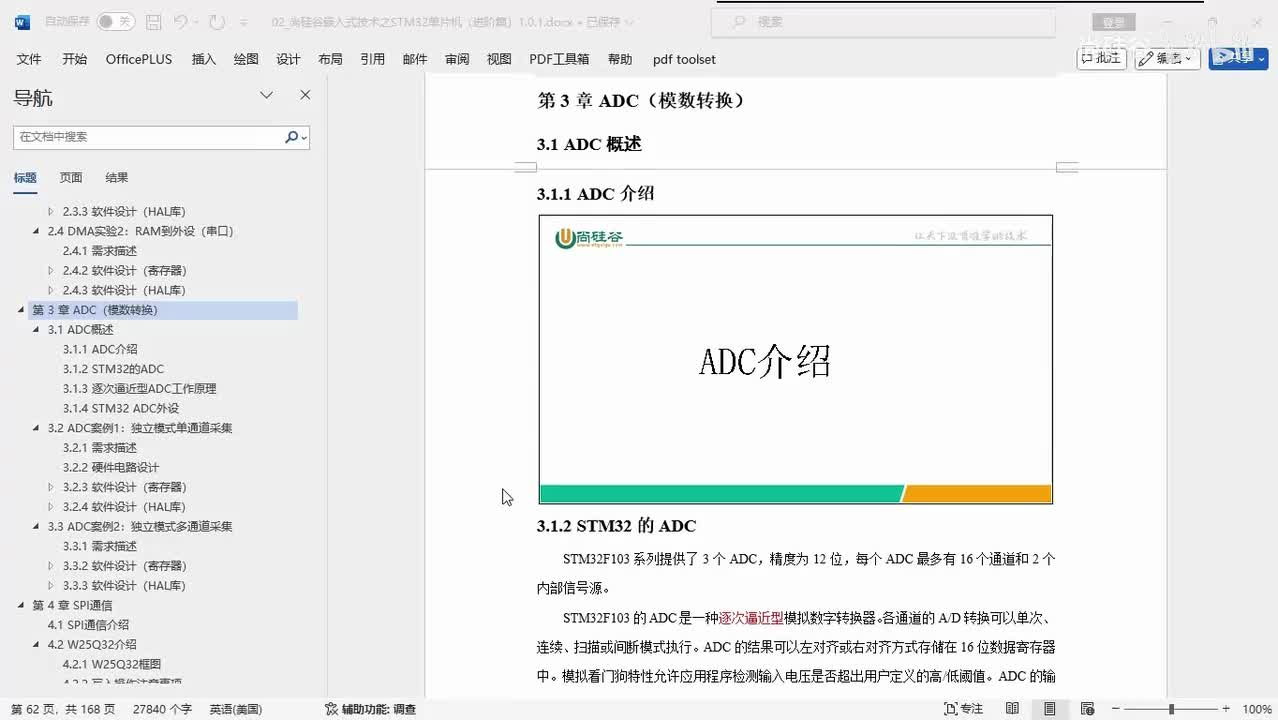Image resolution: width=1278 pixels, height=720 pixels.
Task: Expand 2.4.3 软件设计（HAL库） heading
Action: click(52, 290)
